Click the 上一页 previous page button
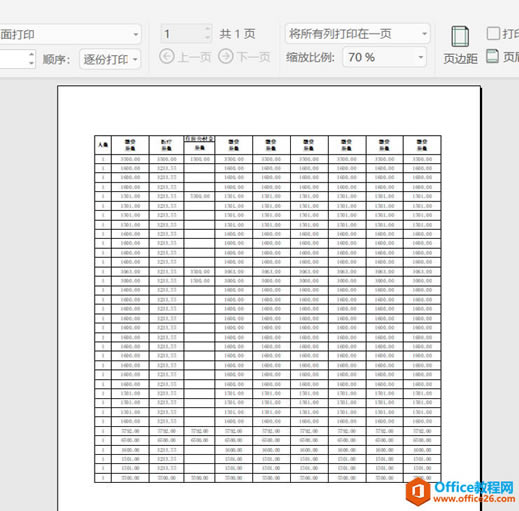The image size is (519, 511). [185, 57]
